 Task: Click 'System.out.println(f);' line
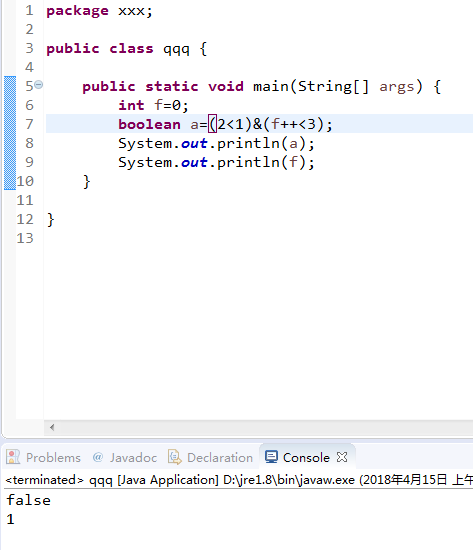point(216,163)
